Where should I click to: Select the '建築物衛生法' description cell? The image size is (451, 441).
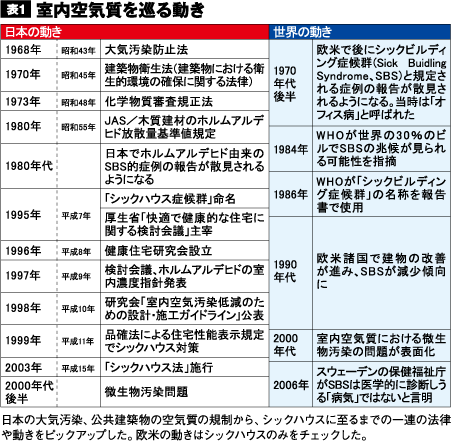coord(185,75)
